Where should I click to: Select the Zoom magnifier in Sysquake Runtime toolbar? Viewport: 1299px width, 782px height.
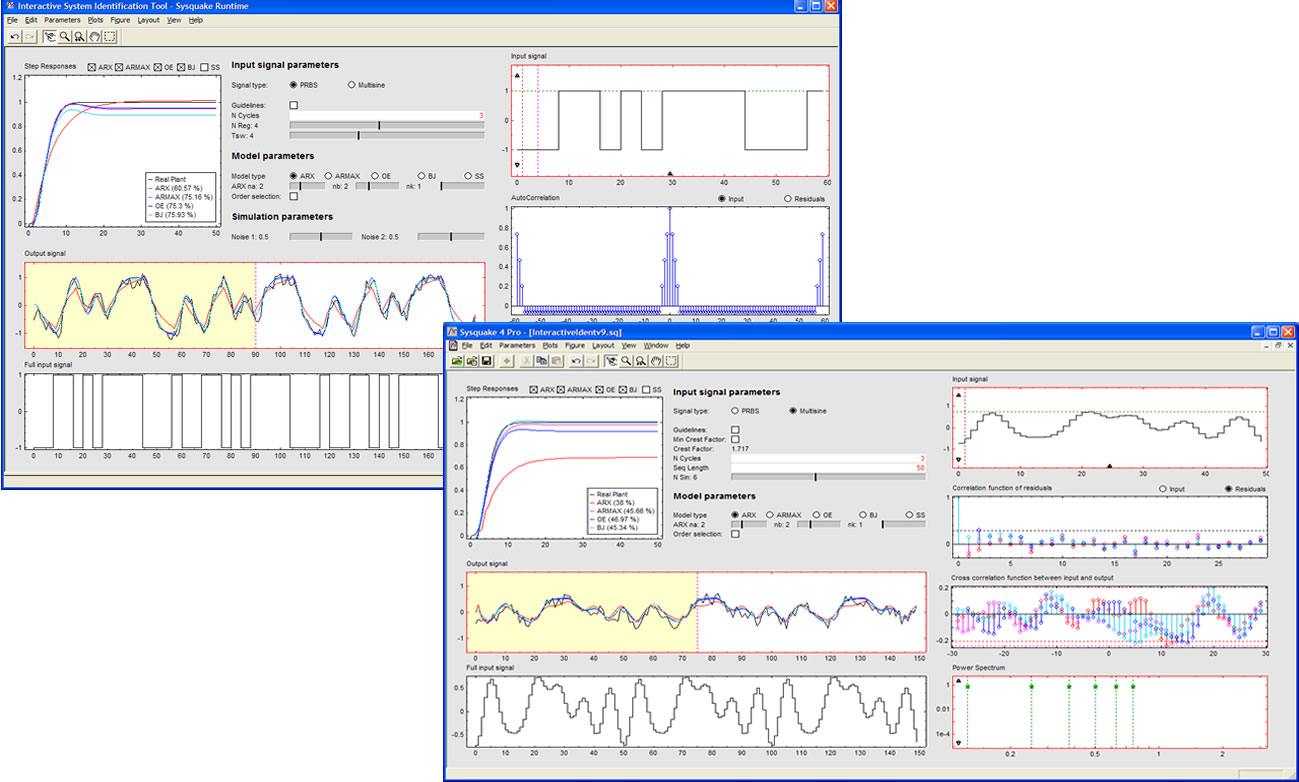pos(64,37)
